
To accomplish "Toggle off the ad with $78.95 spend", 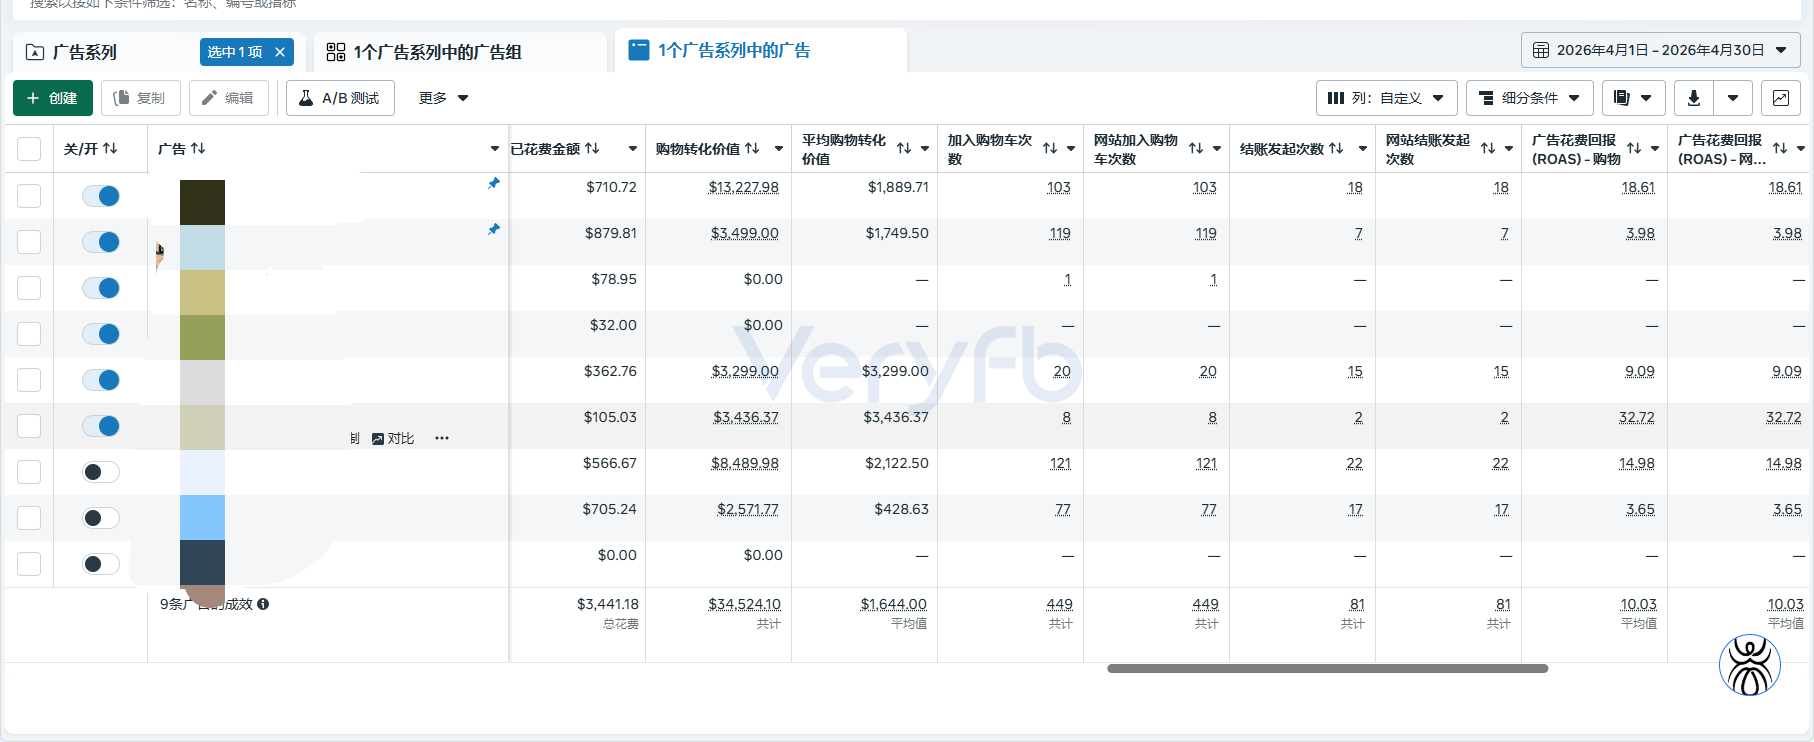I will [101, 288].
